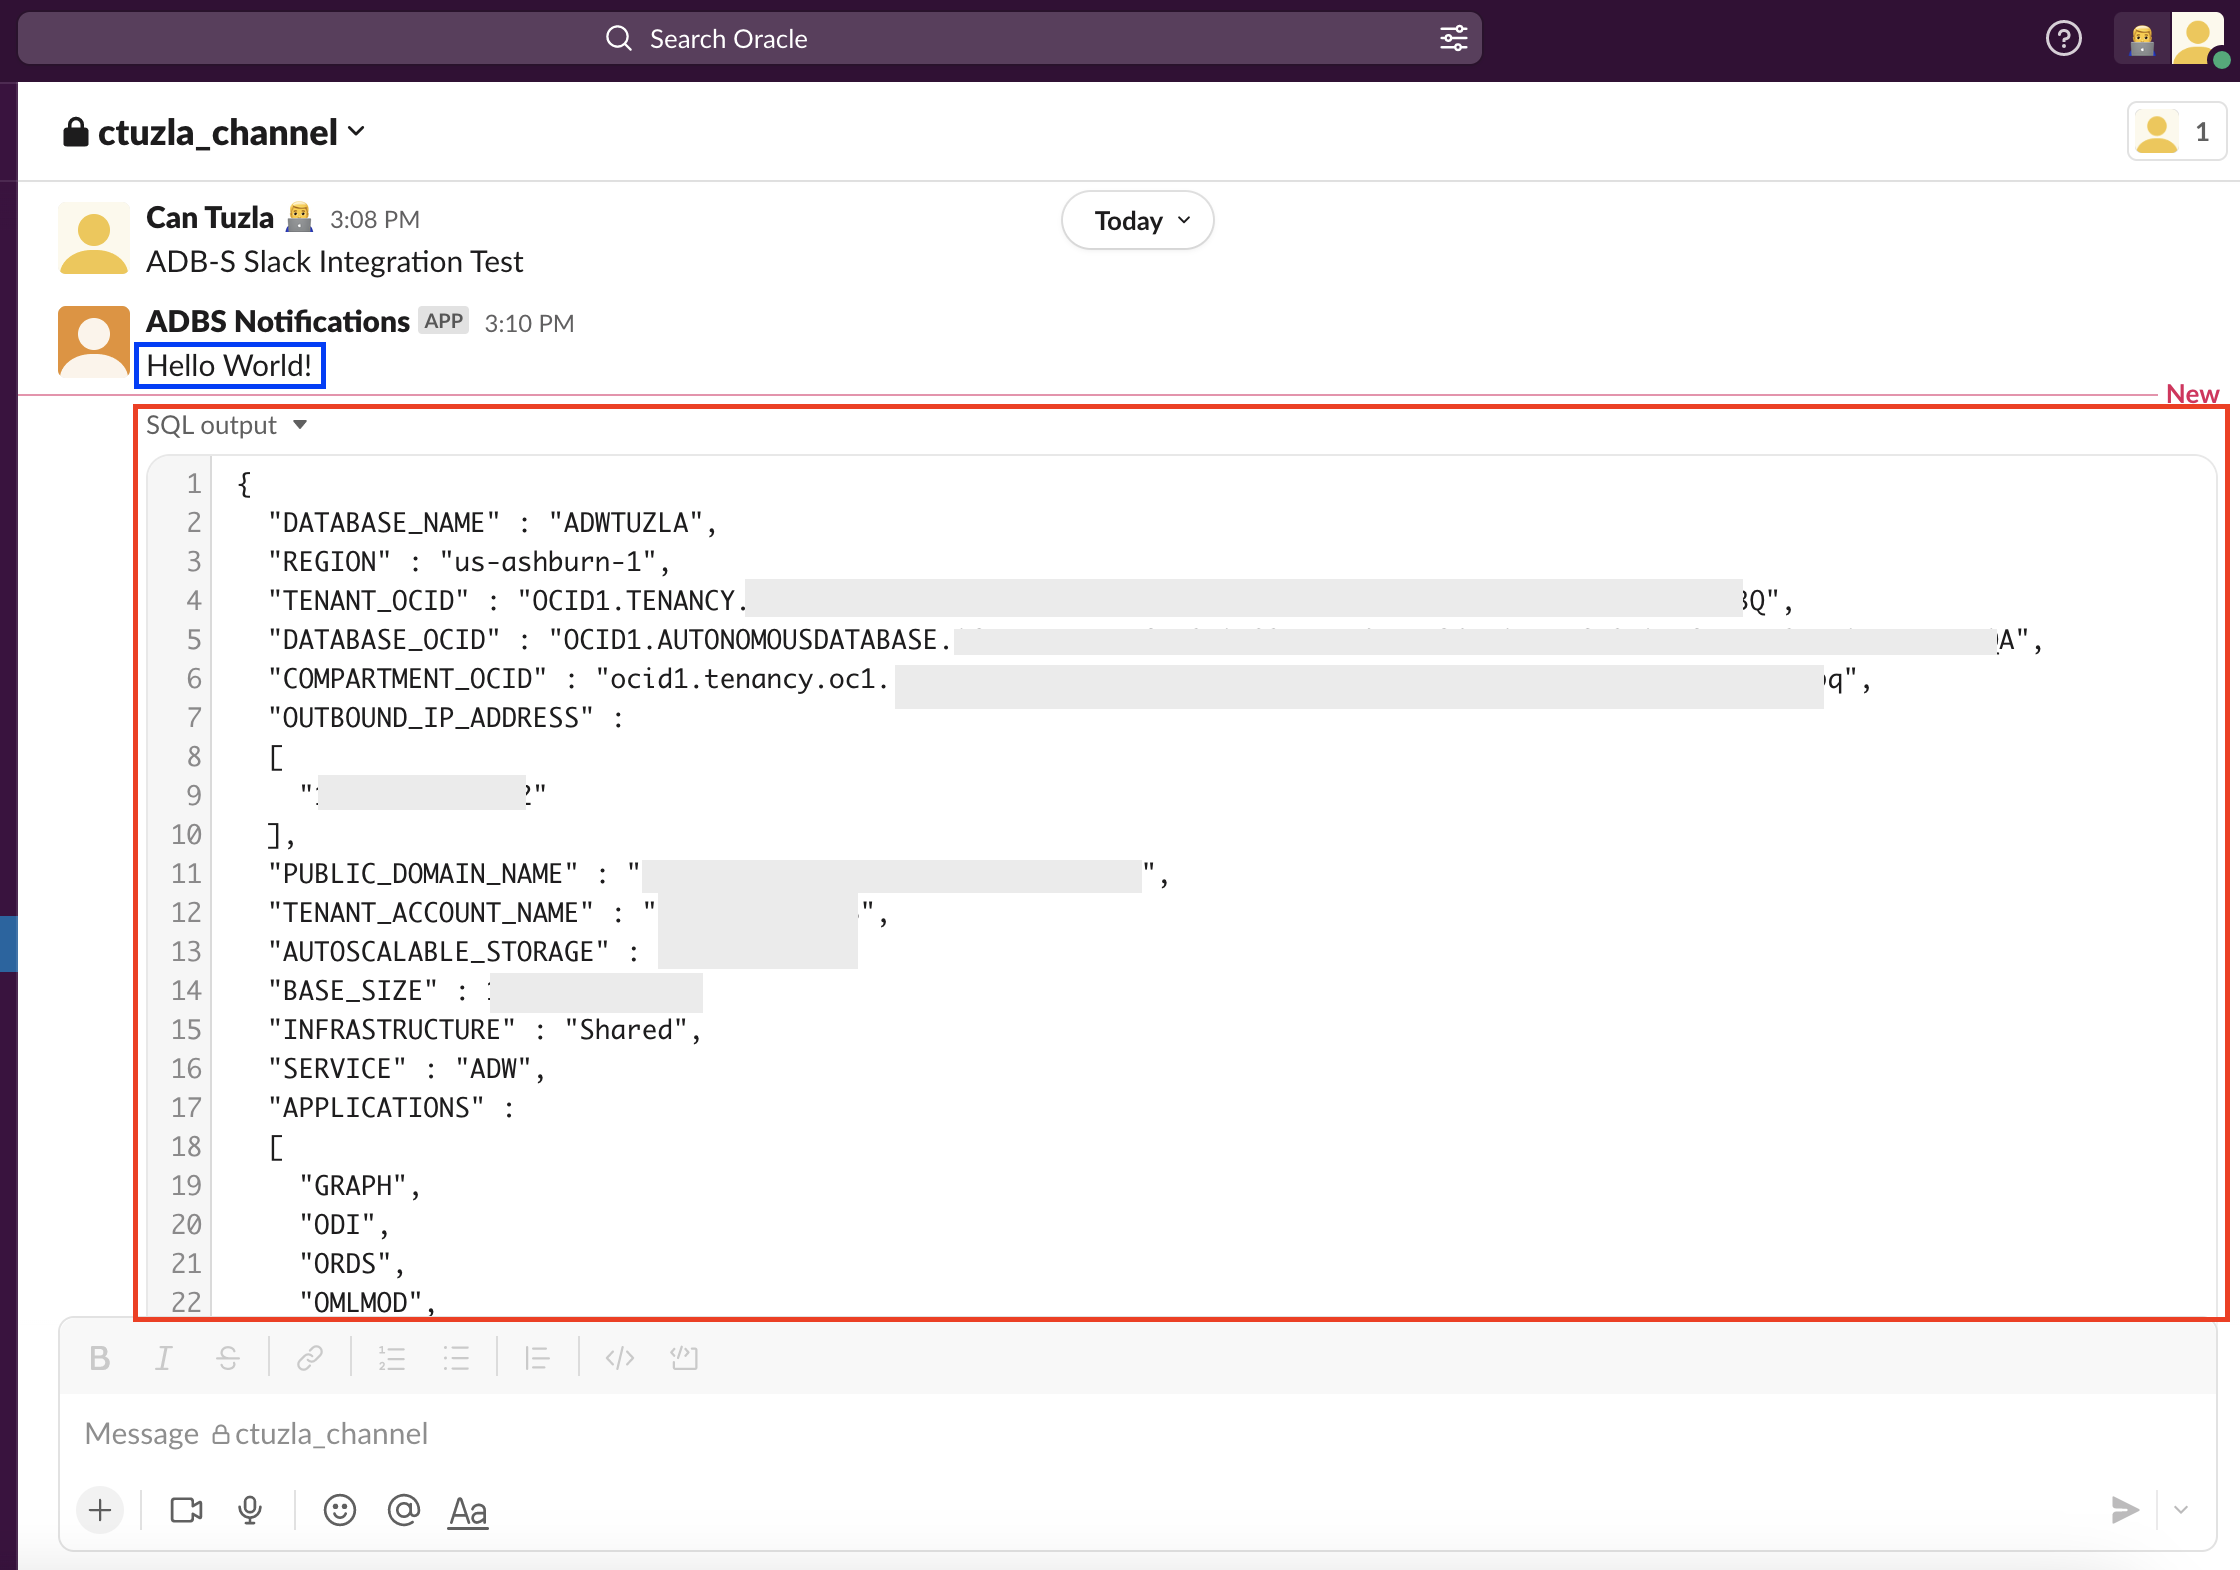The height and width of the screenshot is (1570, 2240).
Task: Toggle bold formatting in message composer
Action: [100, 1357]
